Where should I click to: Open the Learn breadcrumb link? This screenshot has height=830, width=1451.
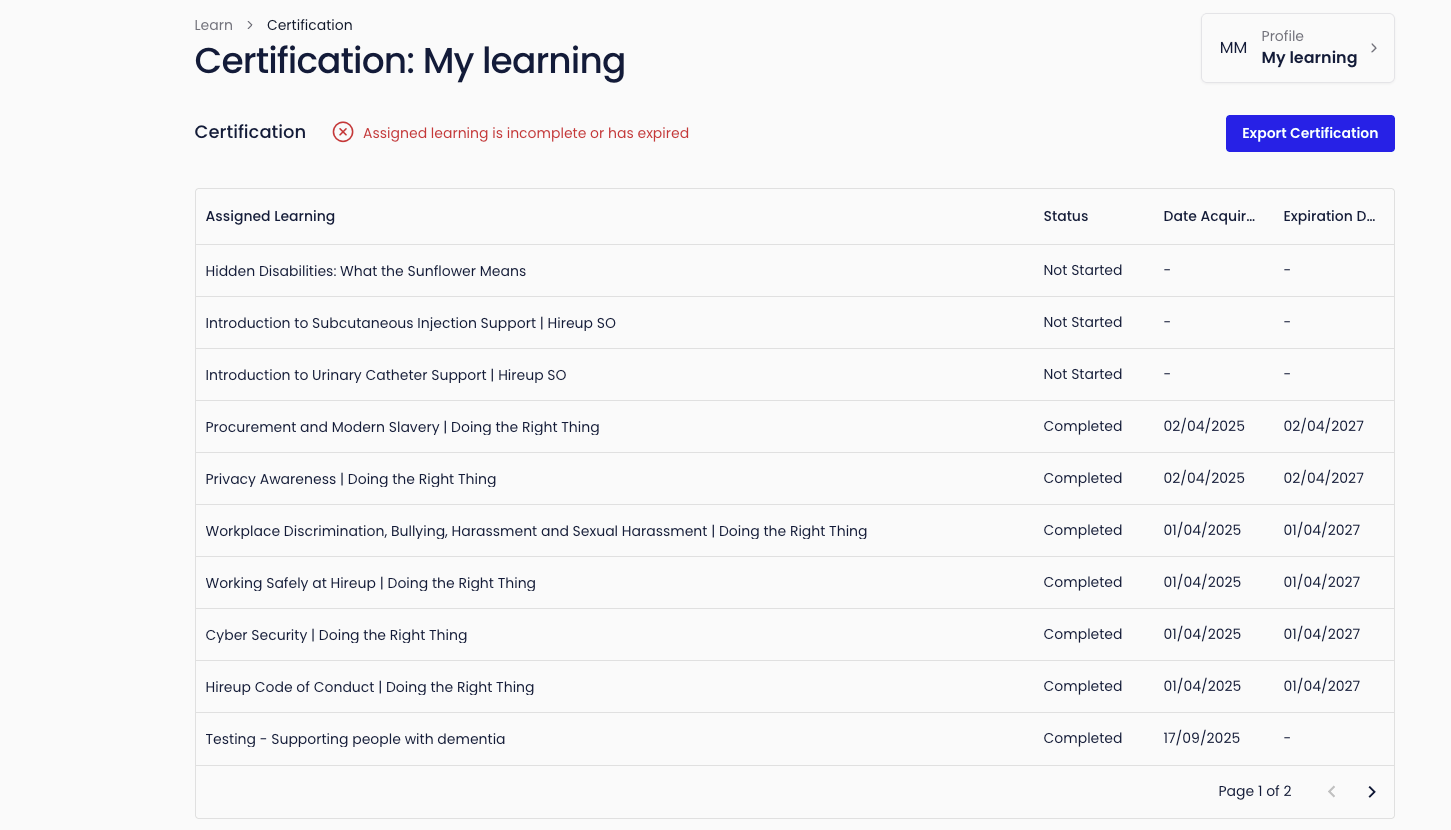click(213, 25)
